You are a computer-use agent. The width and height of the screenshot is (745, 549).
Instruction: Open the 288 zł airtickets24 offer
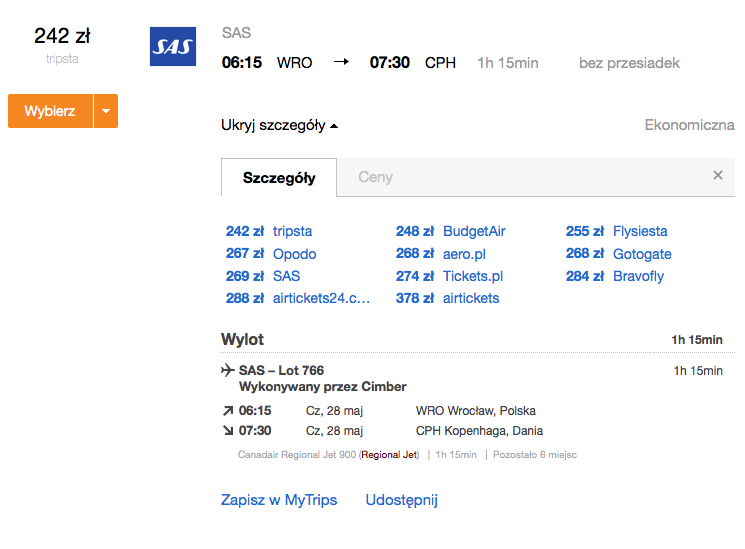(297, 298)
